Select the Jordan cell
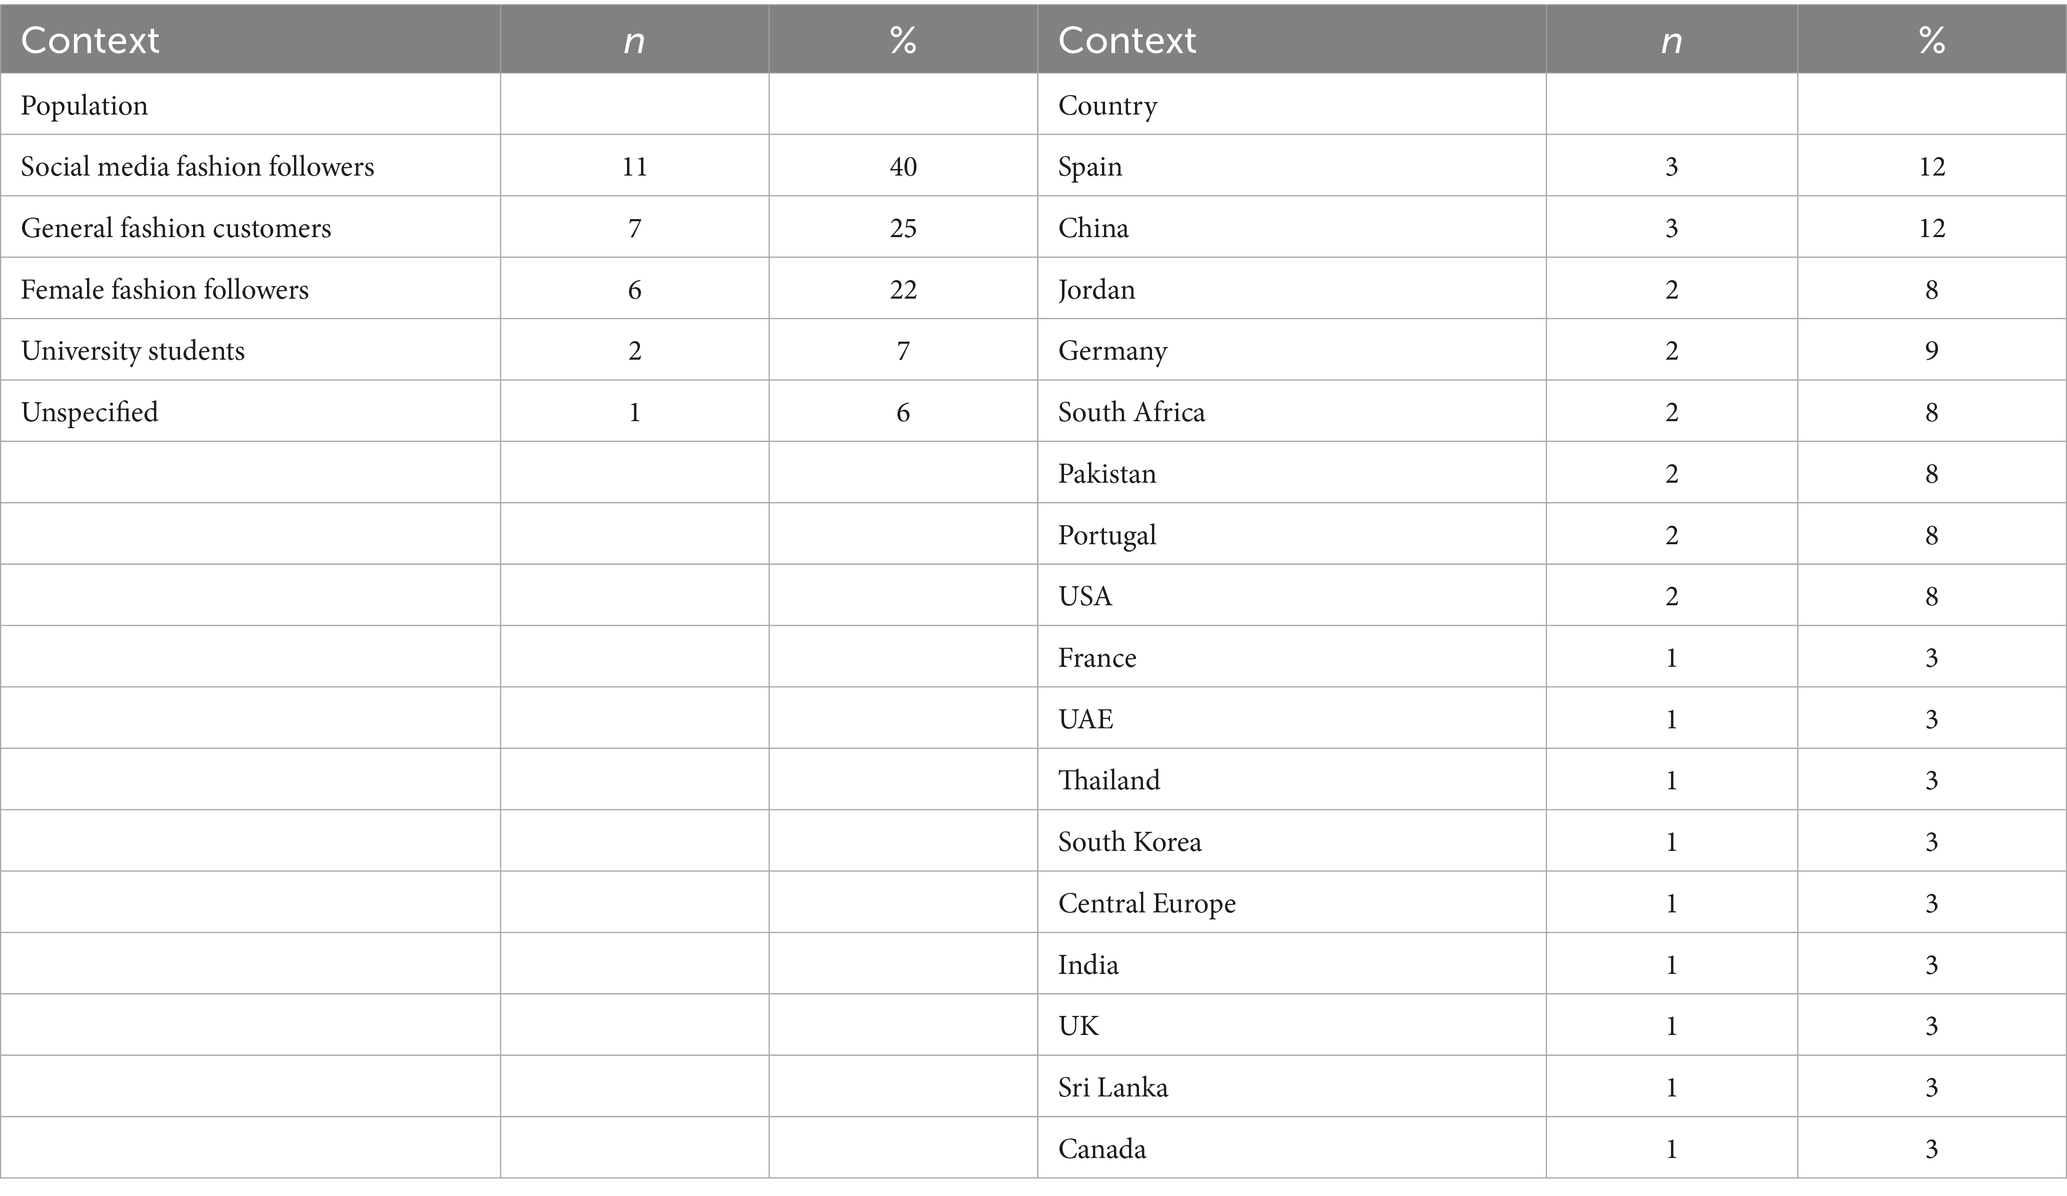2067x1196 pixels. [x=1096, y=290]
